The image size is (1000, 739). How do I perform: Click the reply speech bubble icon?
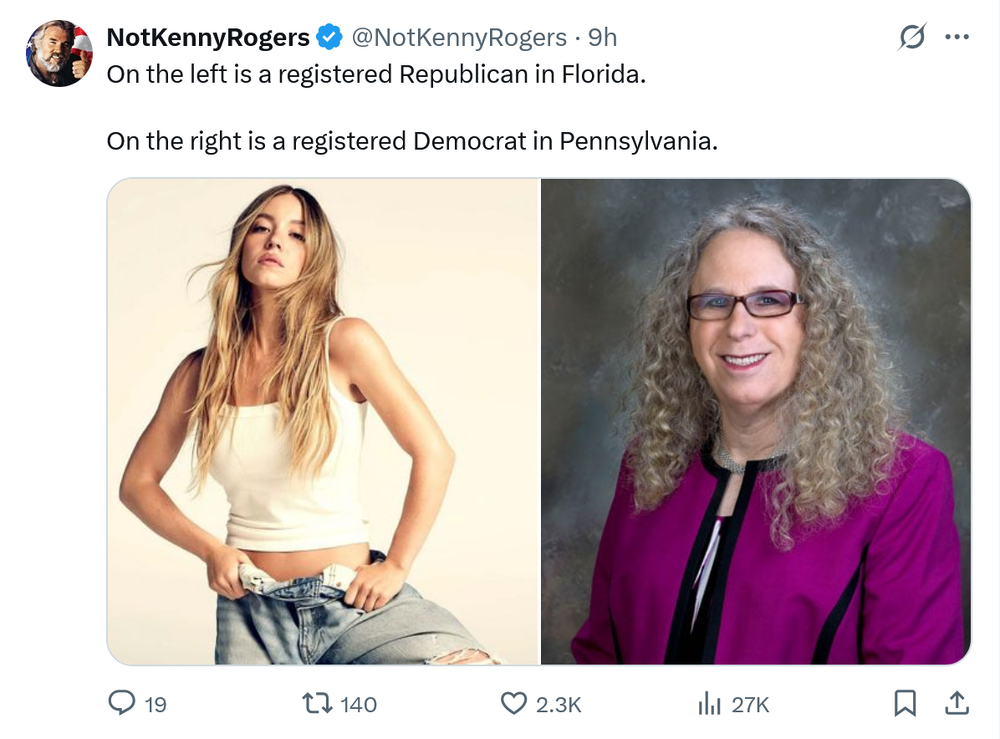(x=121, y=704)
